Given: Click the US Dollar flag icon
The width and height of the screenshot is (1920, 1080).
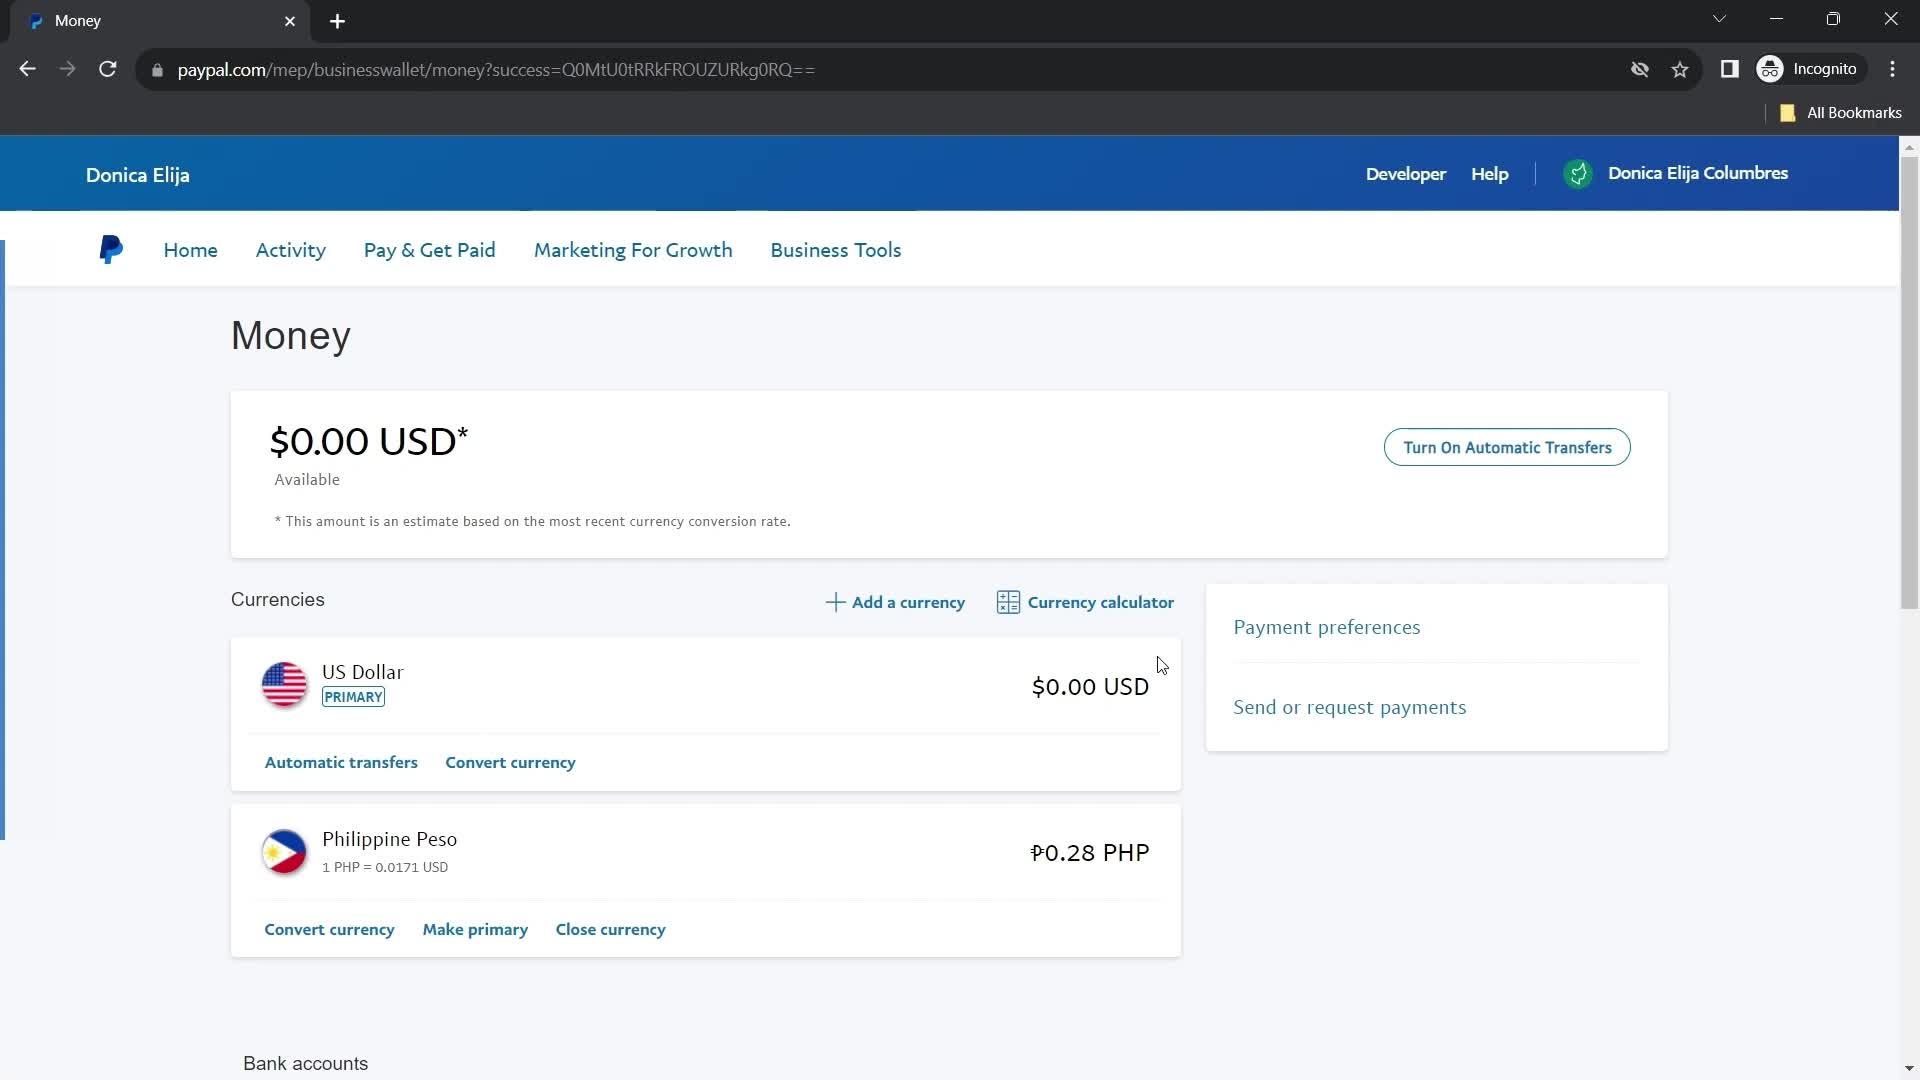Looking at the screenshot, I should point(284,686).
